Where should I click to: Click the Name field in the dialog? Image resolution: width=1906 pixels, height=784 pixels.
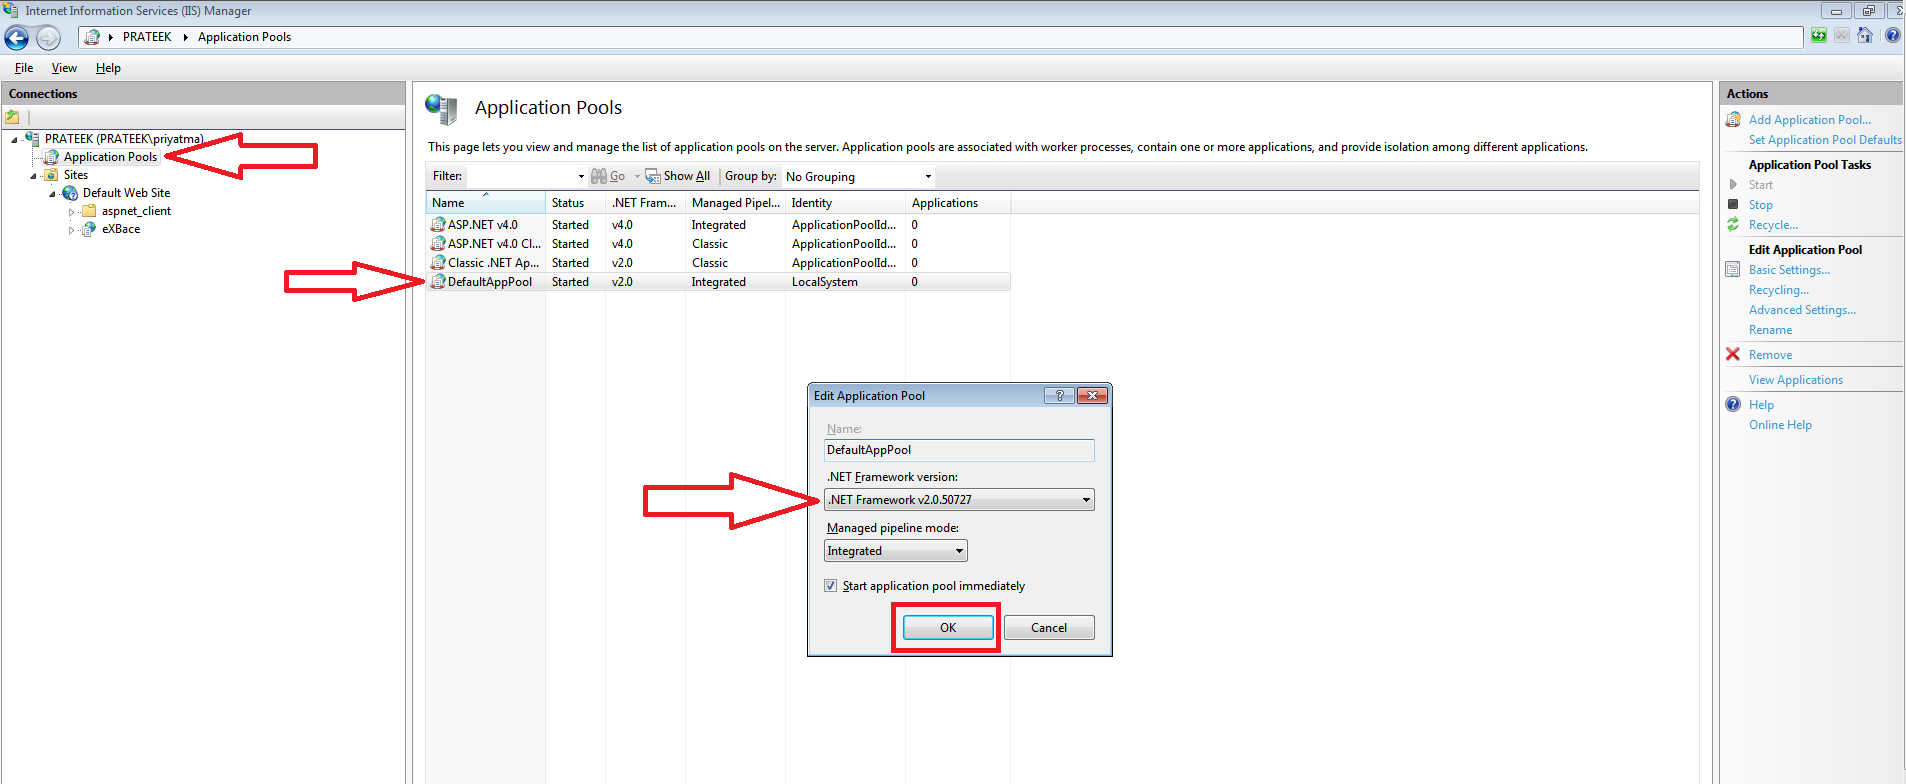(x=959, y=450)
